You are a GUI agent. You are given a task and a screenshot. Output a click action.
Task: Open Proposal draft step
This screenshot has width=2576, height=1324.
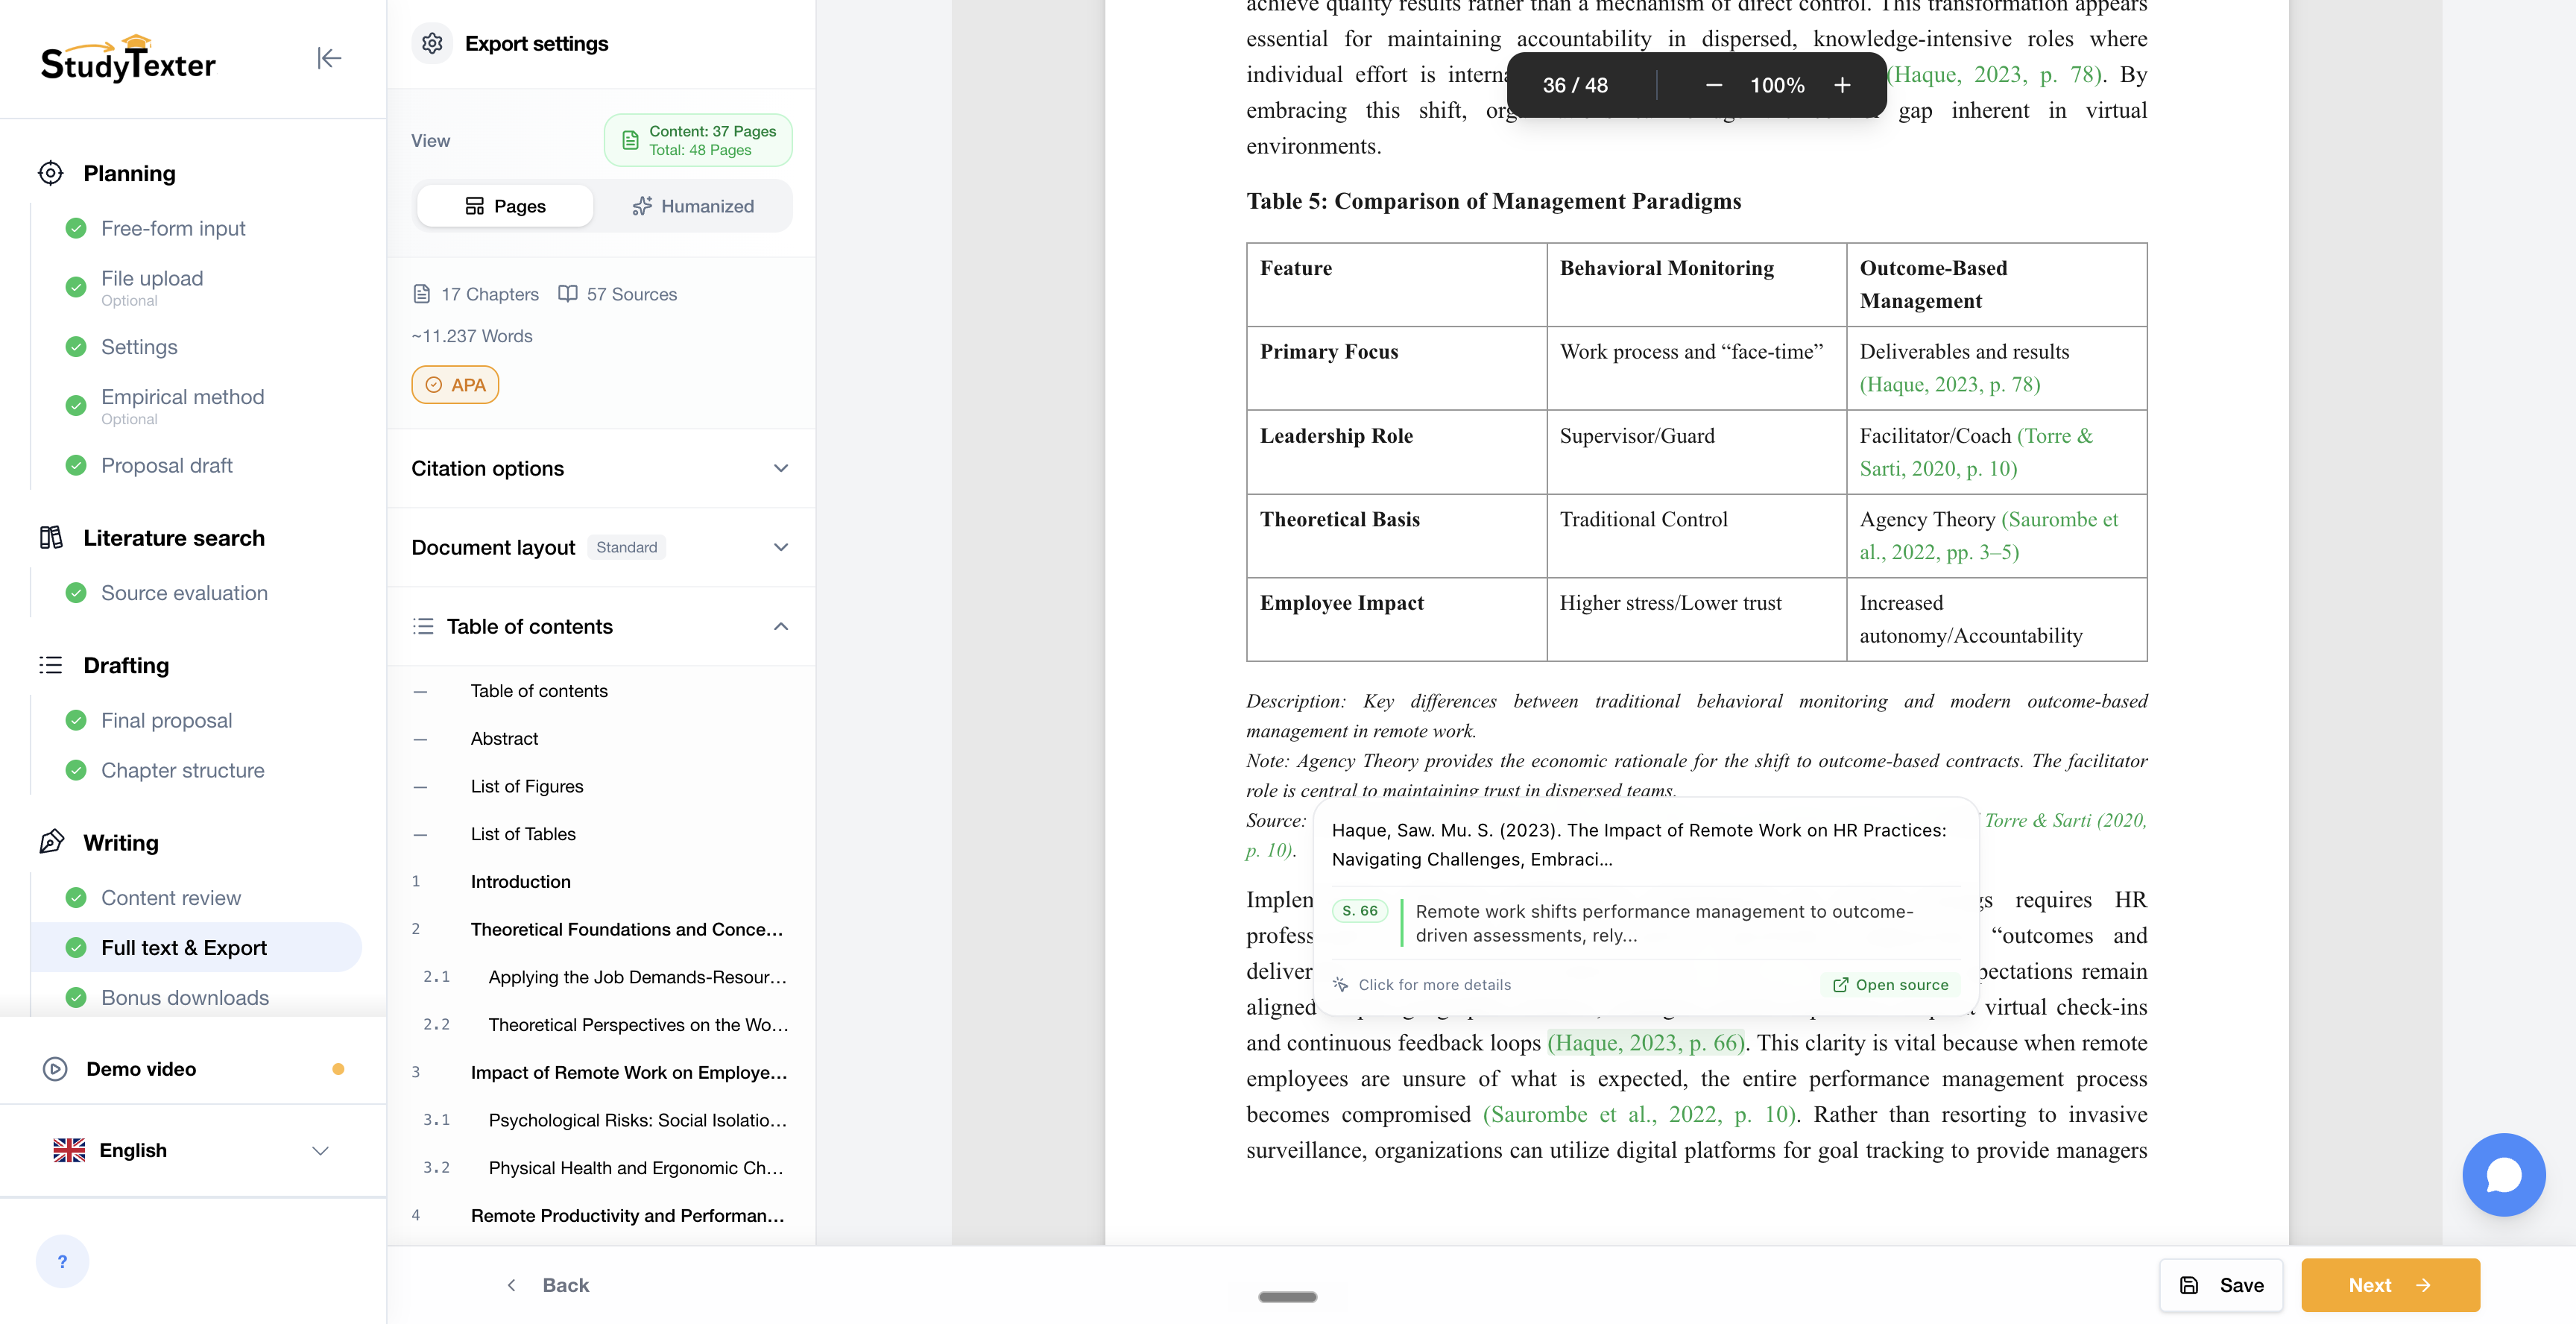pyautogui.click(x=167, y=465)
